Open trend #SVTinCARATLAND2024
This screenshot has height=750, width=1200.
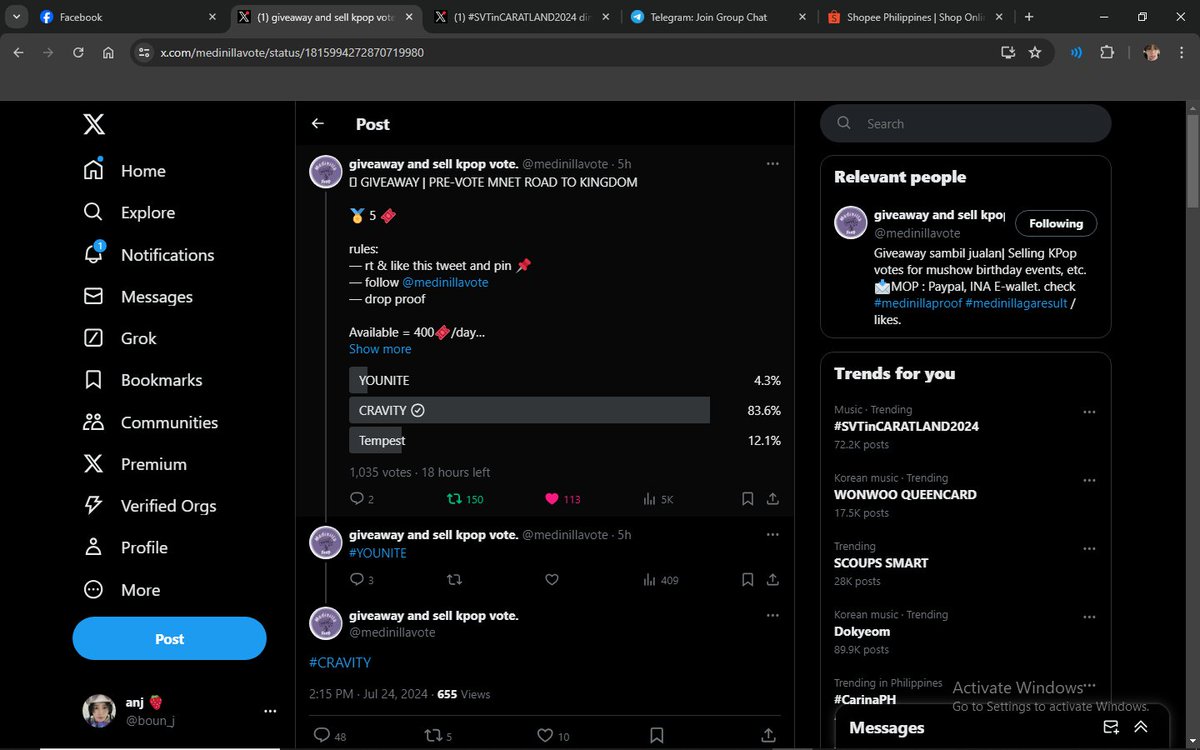click(907, 426)
